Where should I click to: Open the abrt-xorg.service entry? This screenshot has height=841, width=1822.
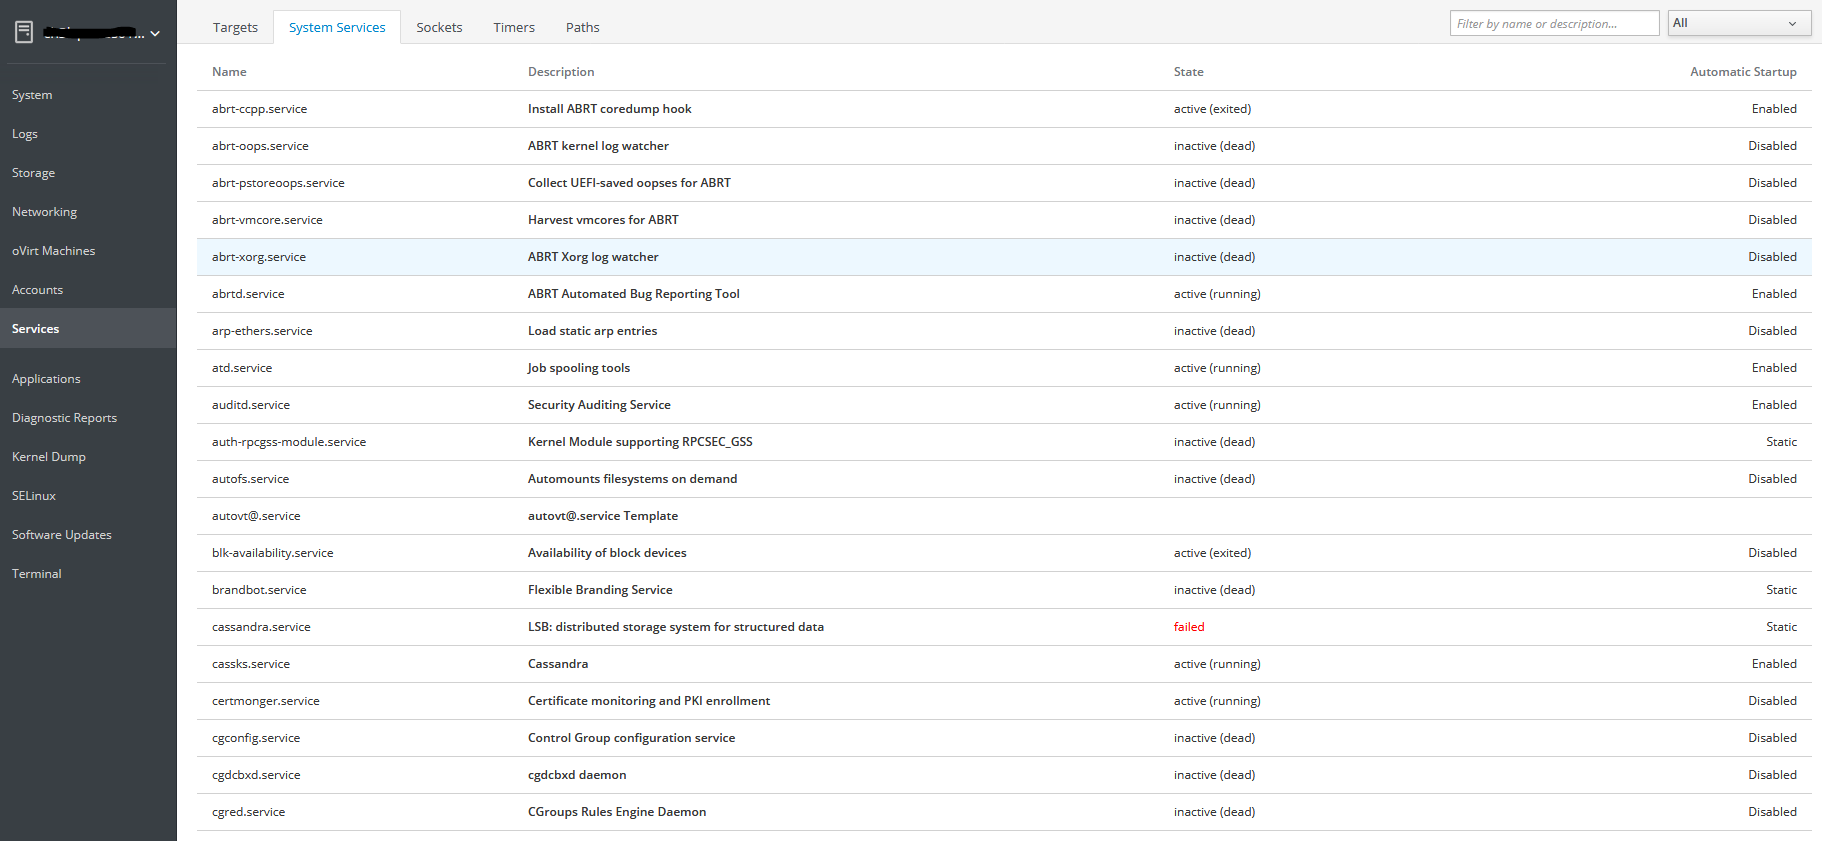pos(259,257)
